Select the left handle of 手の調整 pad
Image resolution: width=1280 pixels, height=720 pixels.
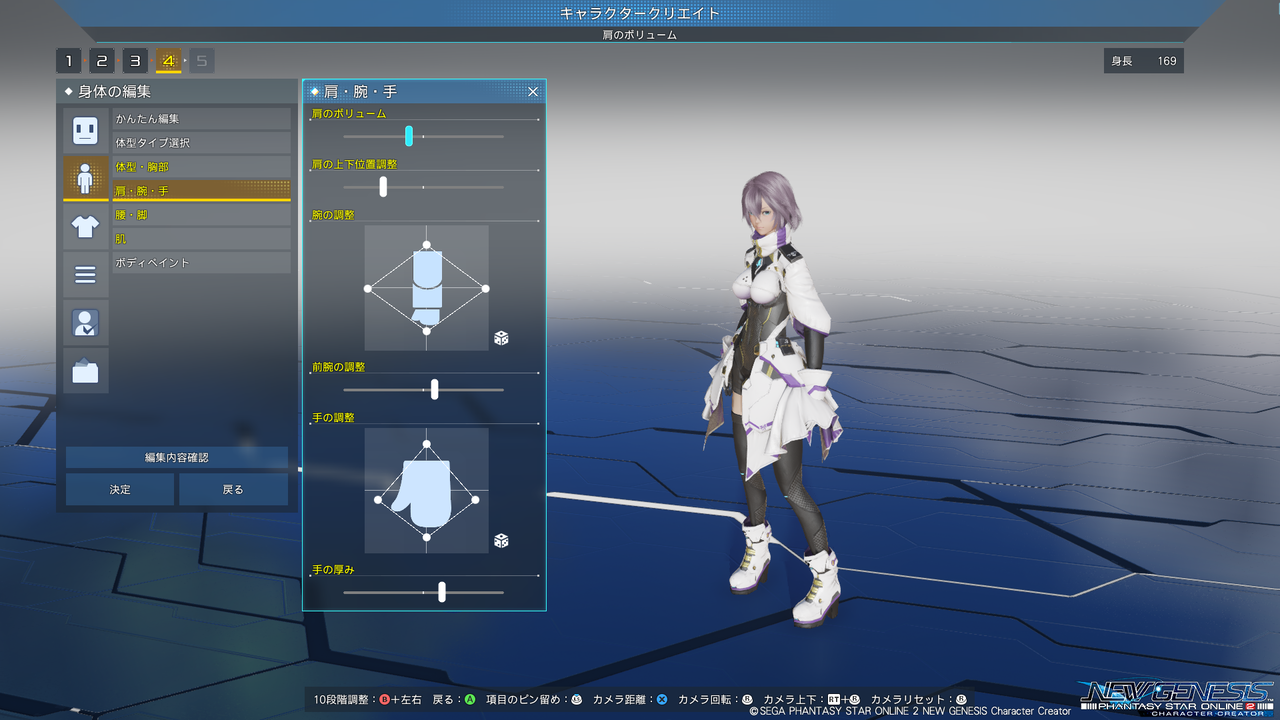(x=378, y=499)
